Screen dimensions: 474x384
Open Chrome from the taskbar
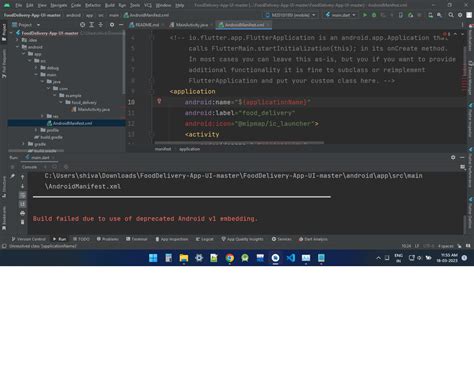229,258
